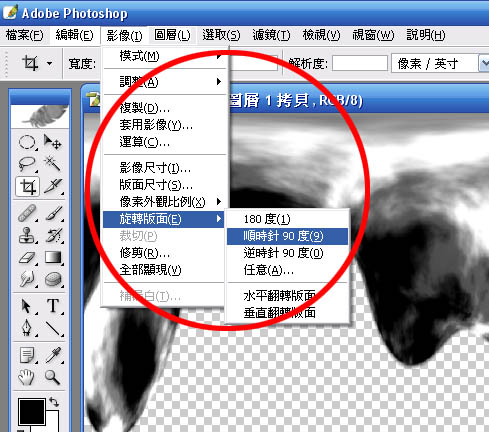Swap foreground and background colors
489x432 pixels.
pos(54,402)
